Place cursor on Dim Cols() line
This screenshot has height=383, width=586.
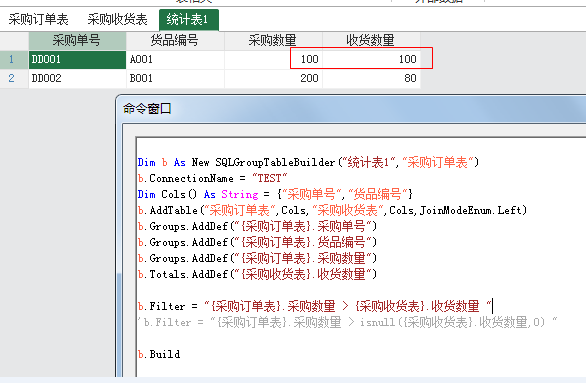click(275, 194)
